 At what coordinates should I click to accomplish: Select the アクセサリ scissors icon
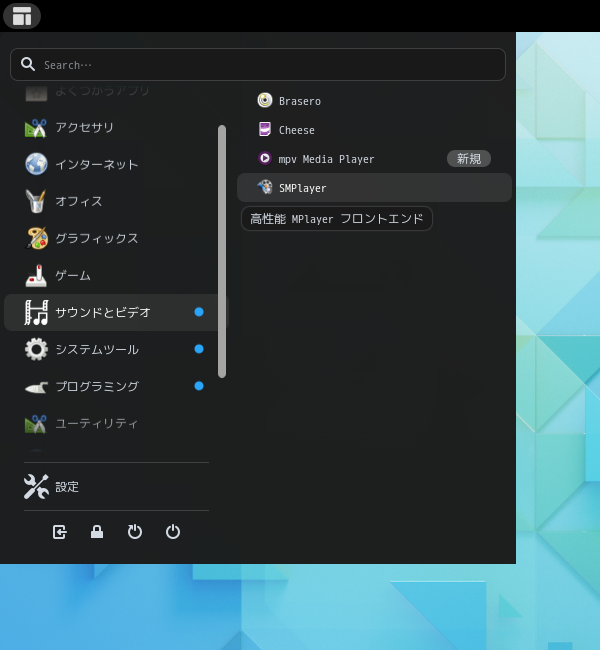click(x=36, y=128)
